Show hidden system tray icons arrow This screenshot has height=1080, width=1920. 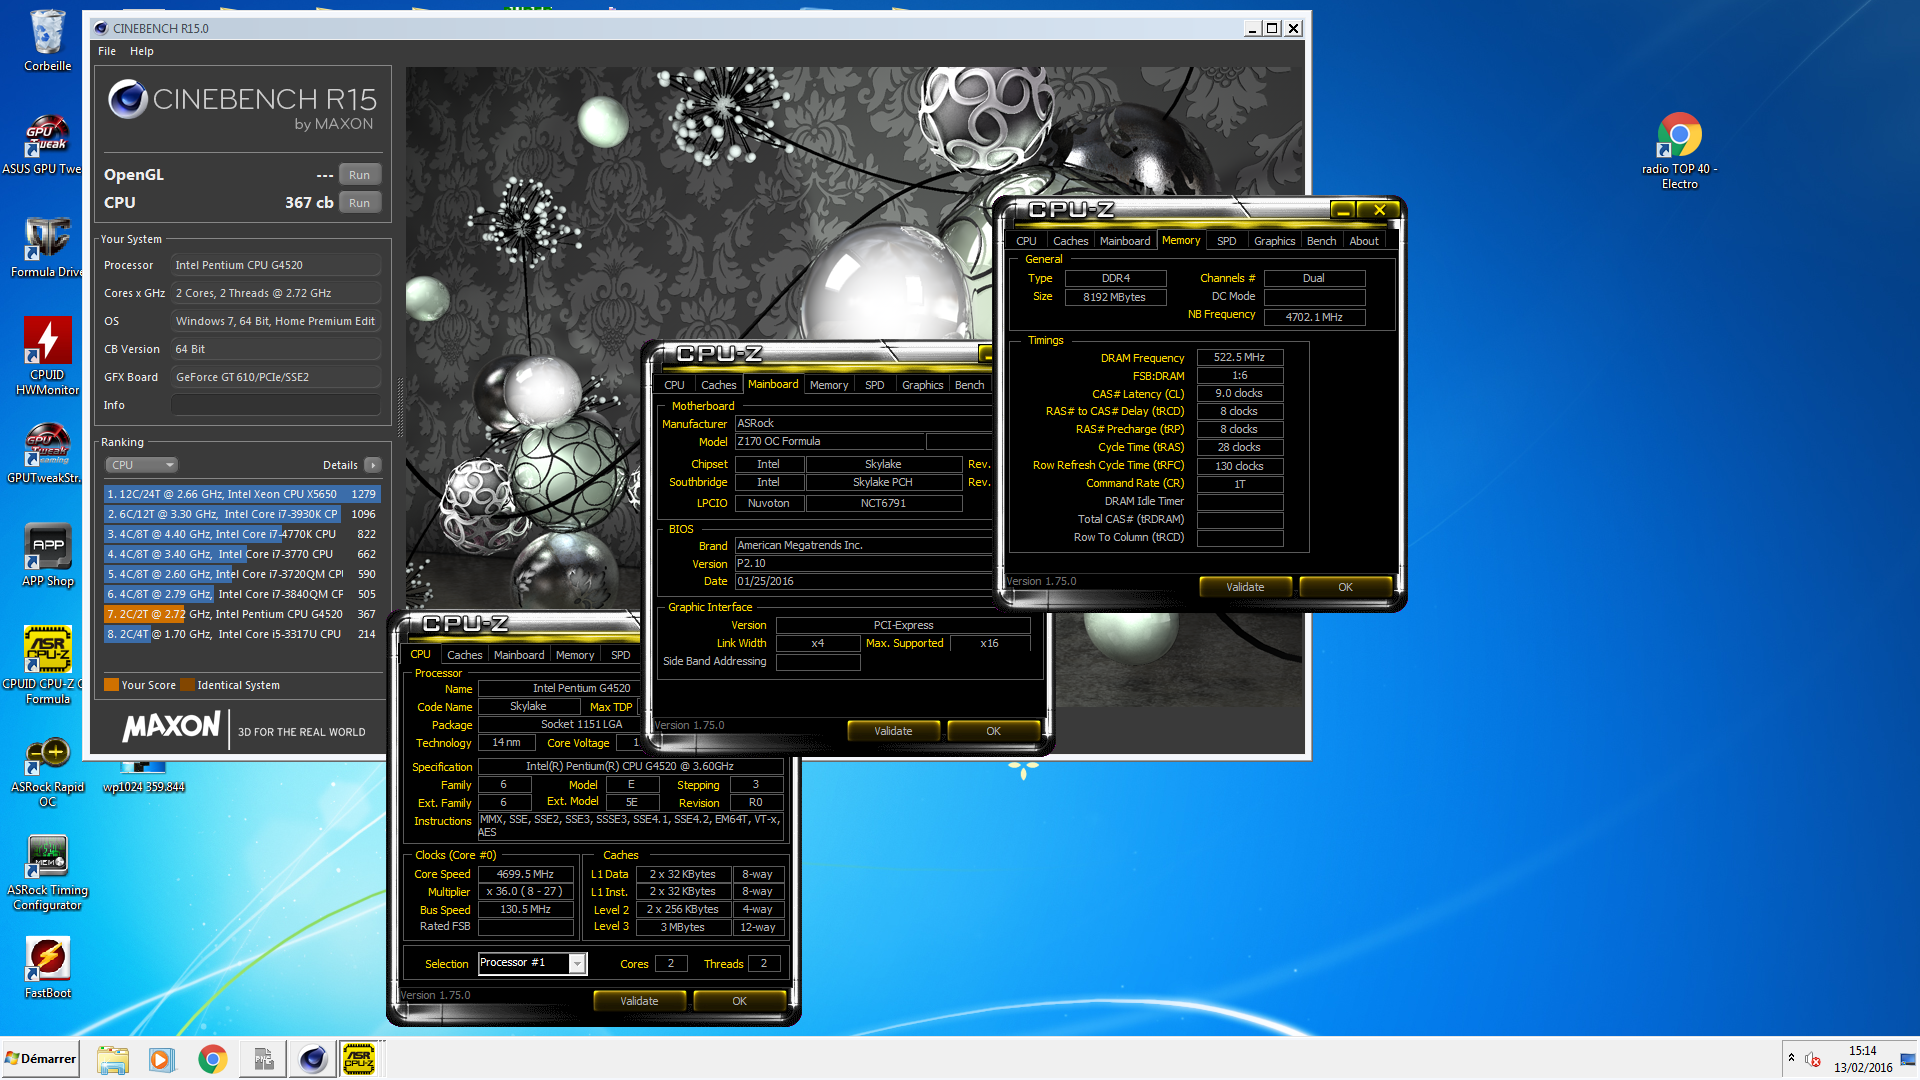pos(1790,1059)
